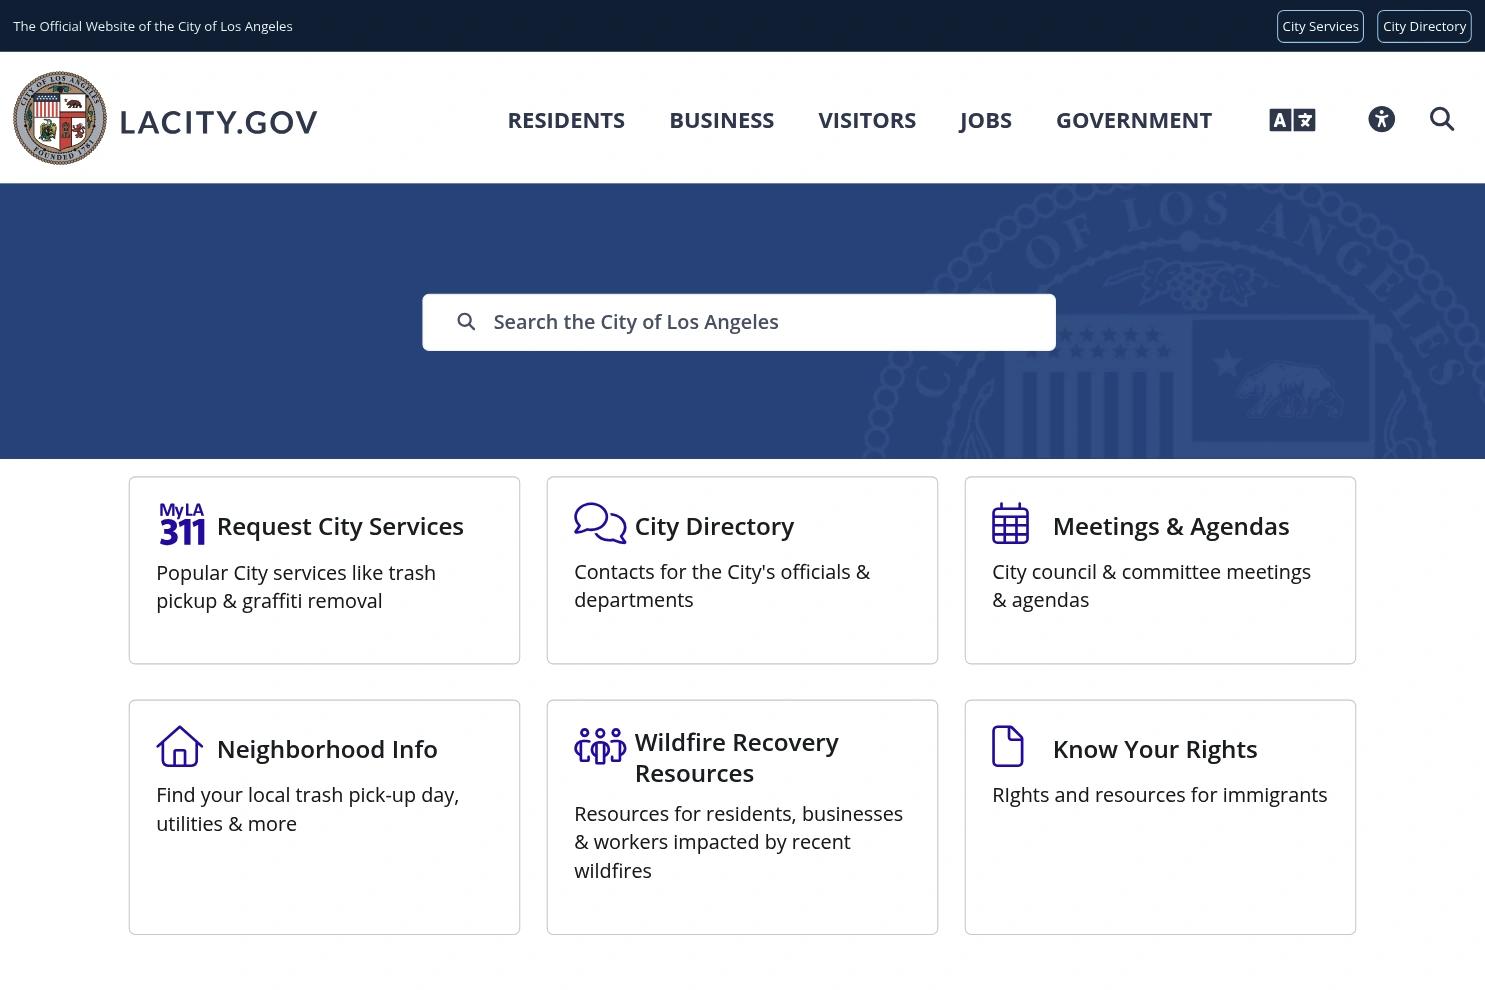Click the Wildfire Recovery people icon

[600, 746]
